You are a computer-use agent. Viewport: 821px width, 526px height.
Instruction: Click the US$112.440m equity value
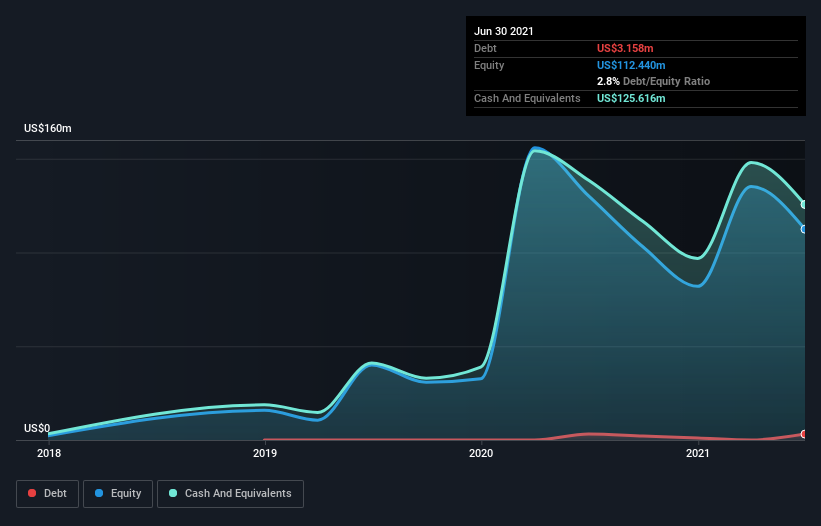point(631,65)
